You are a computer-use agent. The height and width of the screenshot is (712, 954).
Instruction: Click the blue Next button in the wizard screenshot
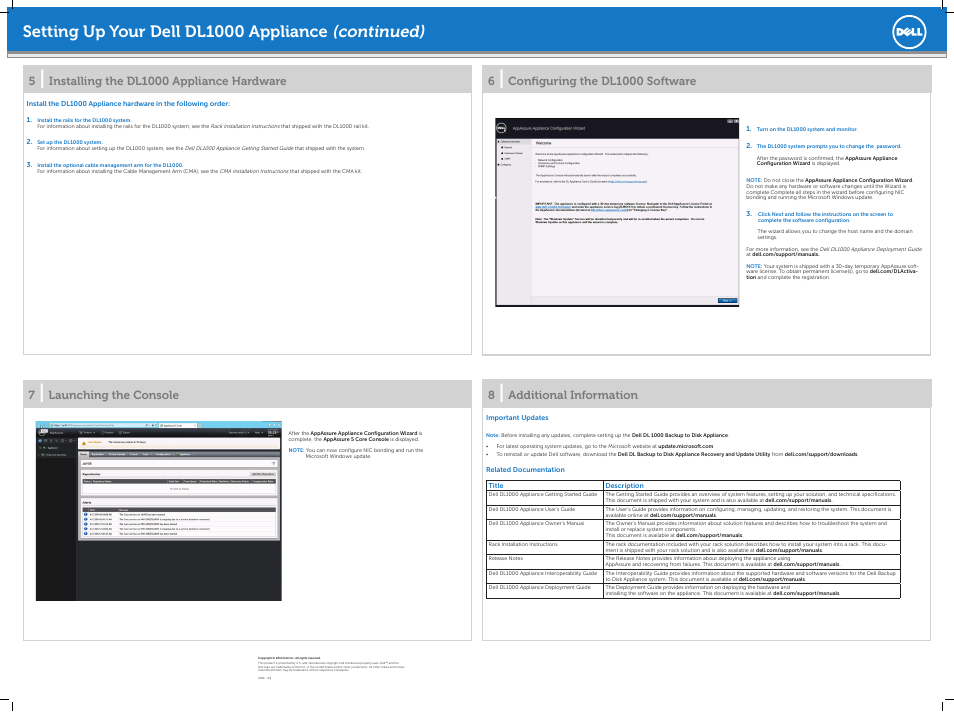click(x=727, y=301)
